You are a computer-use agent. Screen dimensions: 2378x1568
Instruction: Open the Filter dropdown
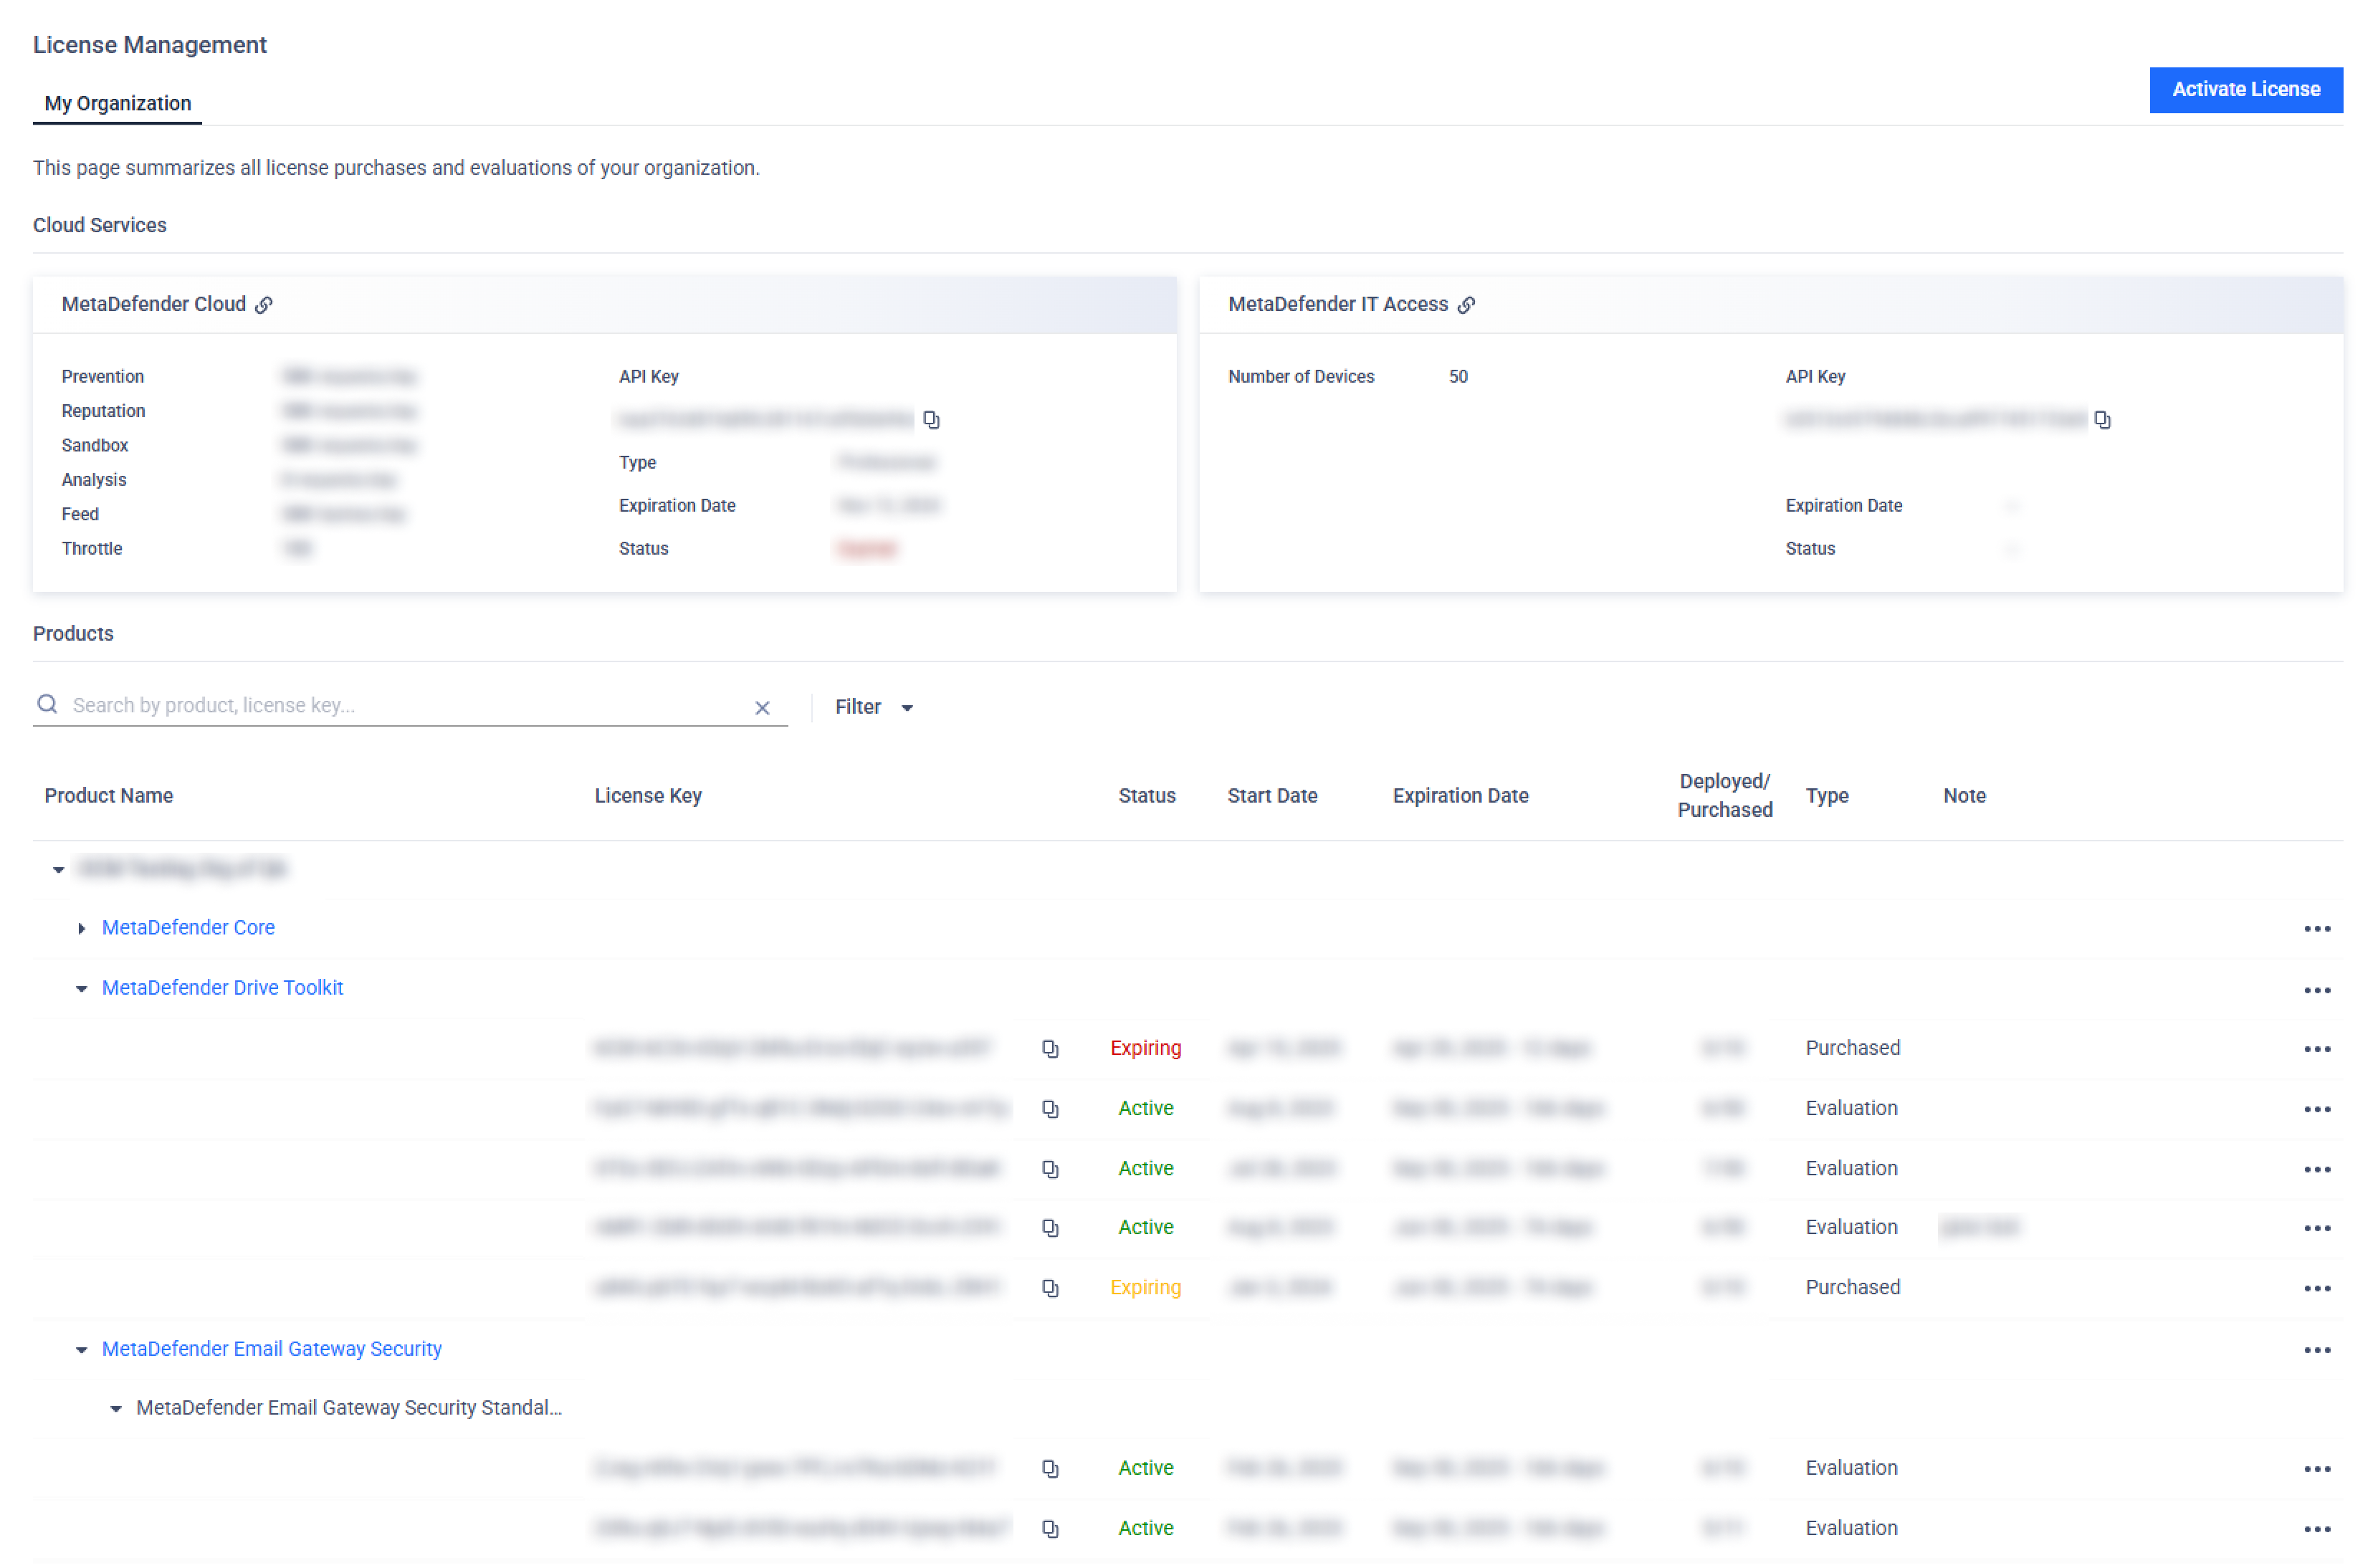click(874, 707)
